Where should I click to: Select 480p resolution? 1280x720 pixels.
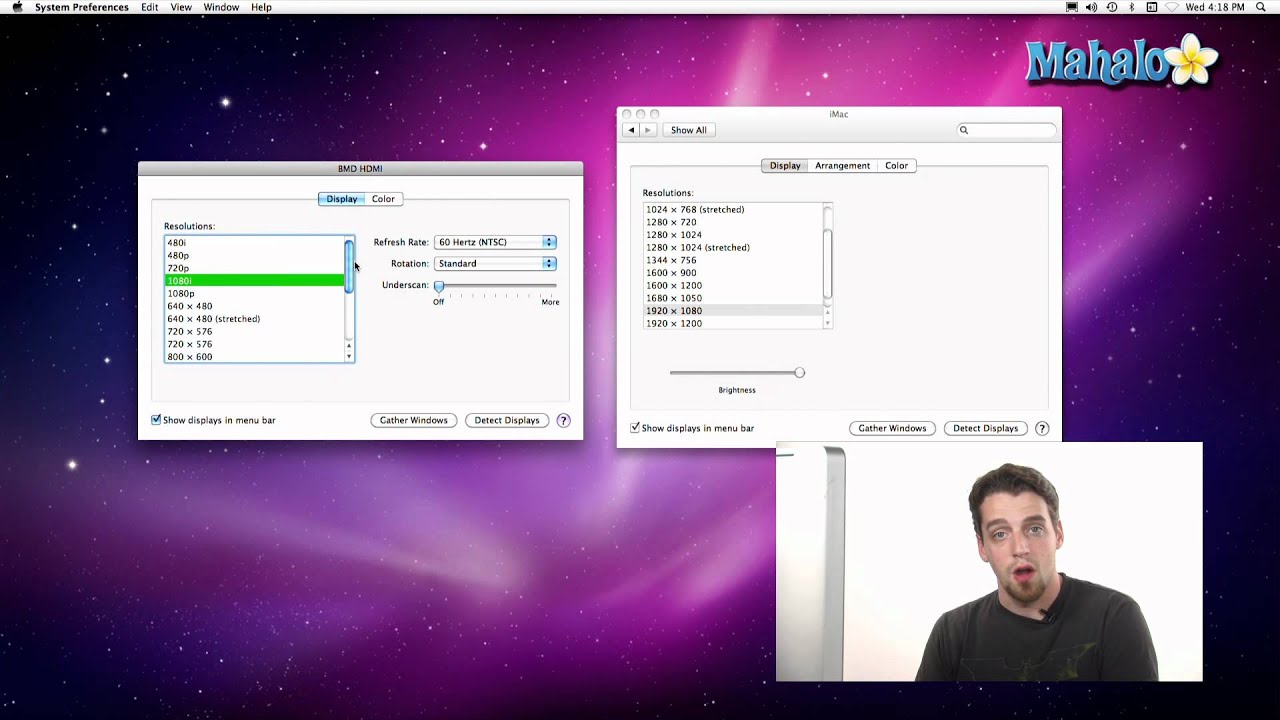(254, 256)
